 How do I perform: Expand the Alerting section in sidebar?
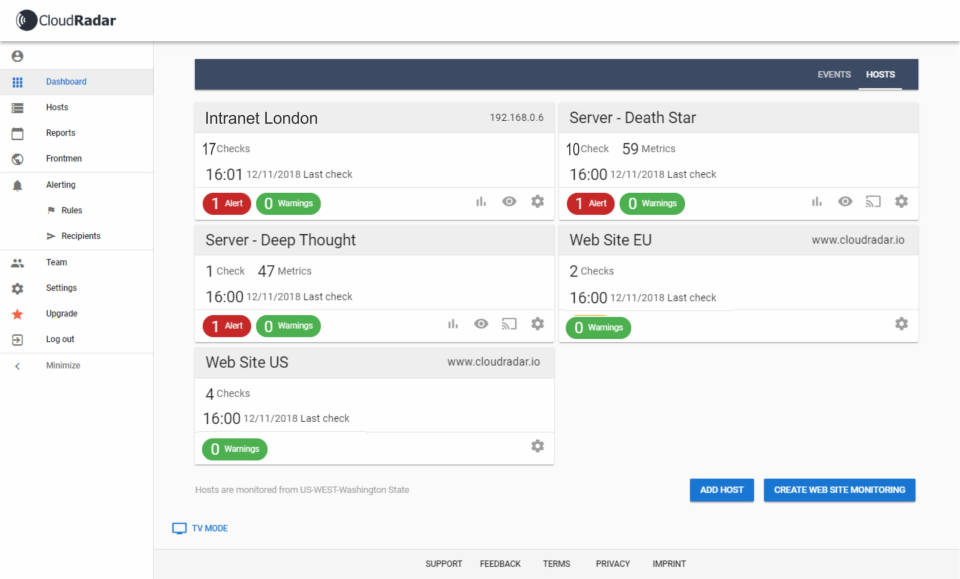[60, 185]
